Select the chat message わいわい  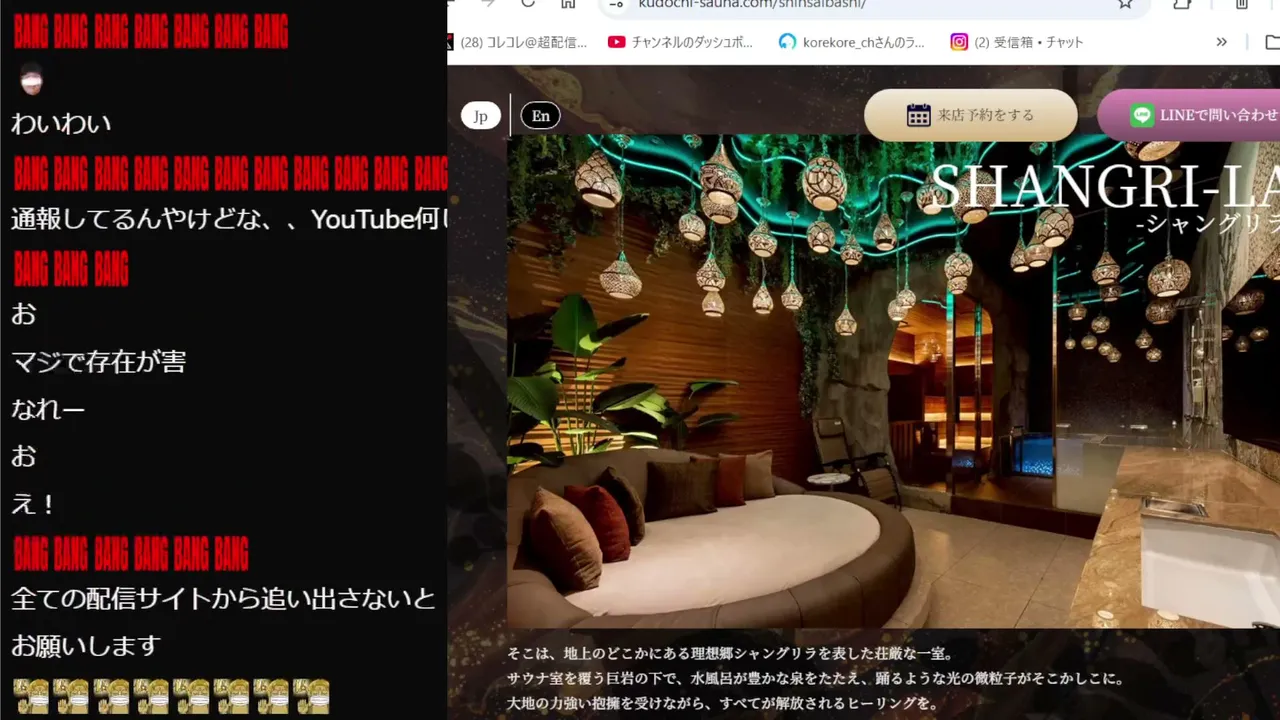pyautogui.click(x=61, y=124)
